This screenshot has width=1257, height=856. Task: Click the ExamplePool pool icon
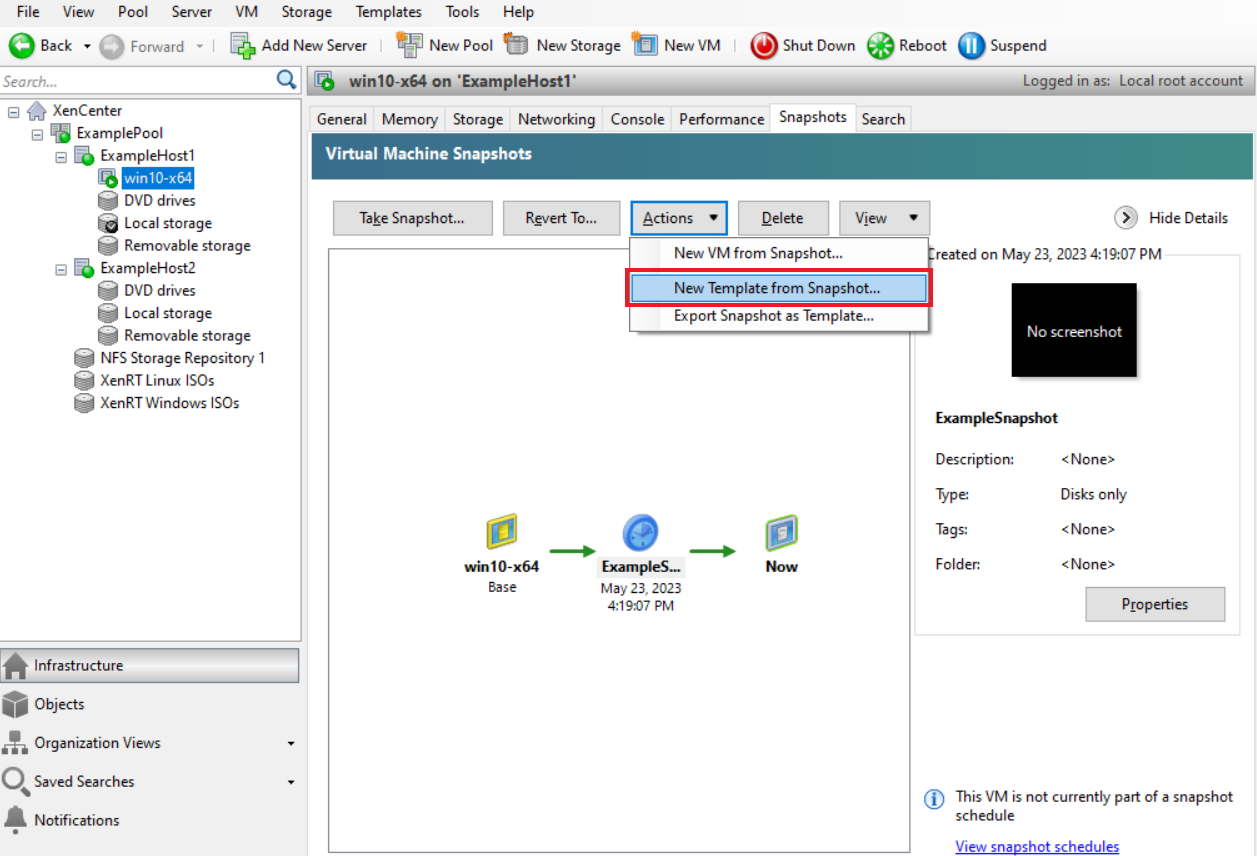60,133
